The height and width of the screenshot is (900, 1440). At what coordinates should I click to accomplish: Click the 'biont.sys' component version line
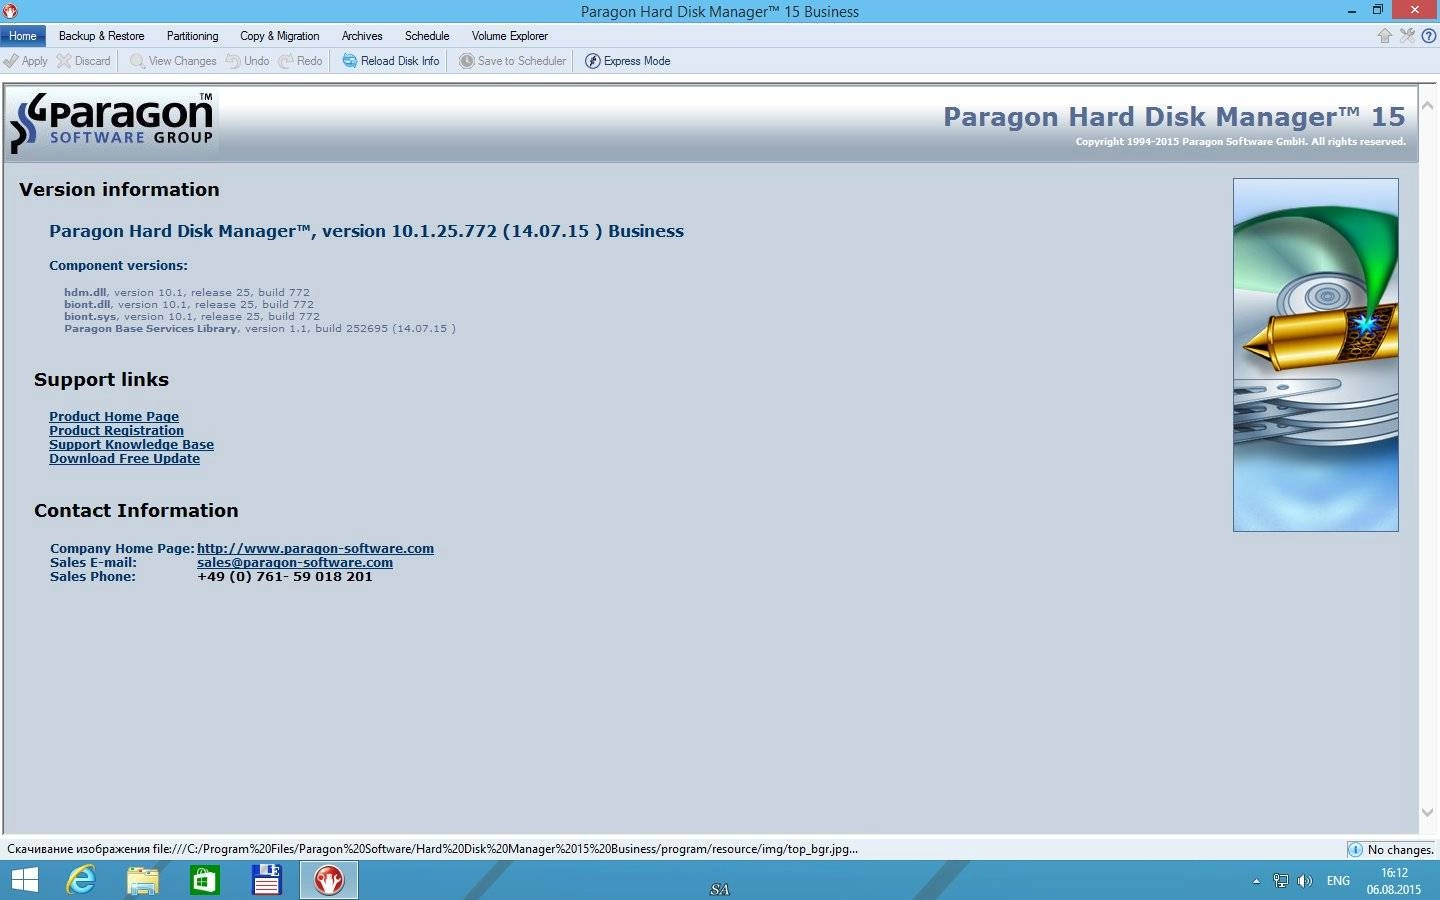pyautogui.click(x=192, y=317)
